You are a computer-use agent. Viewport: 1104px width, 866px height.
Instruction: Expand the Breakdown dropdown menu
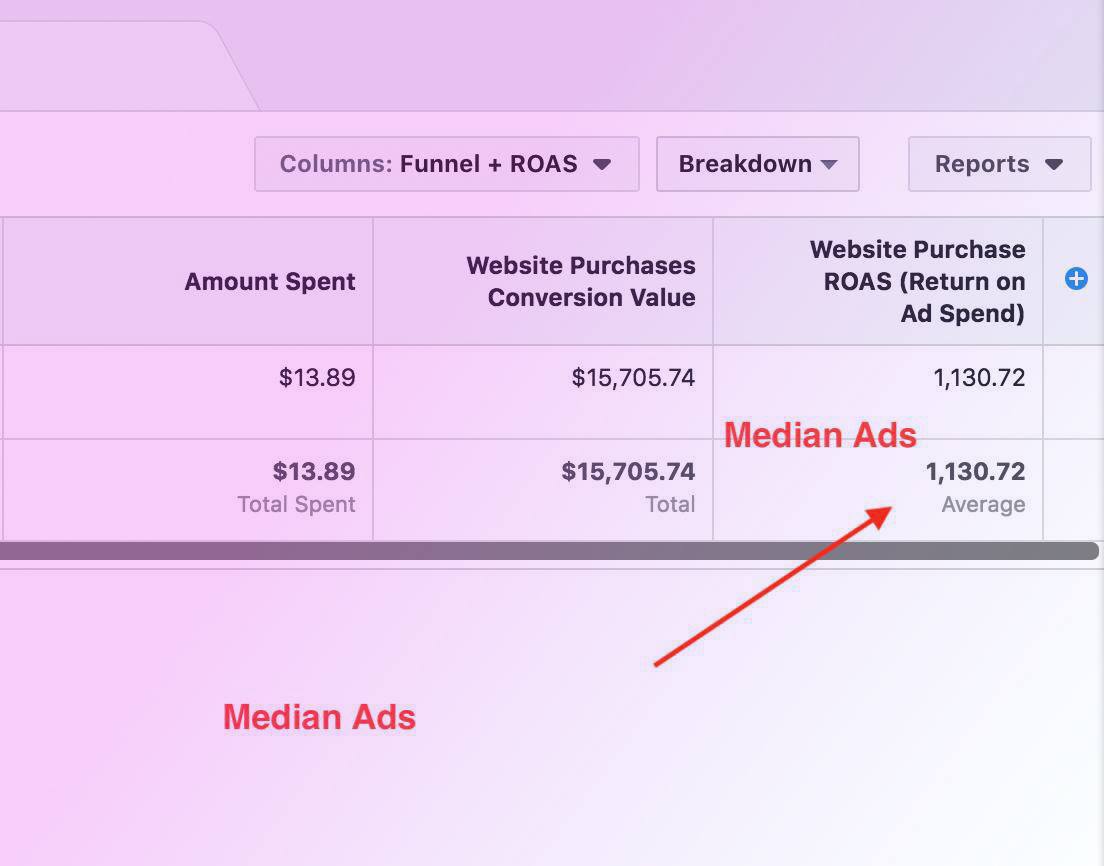point(758,164)
